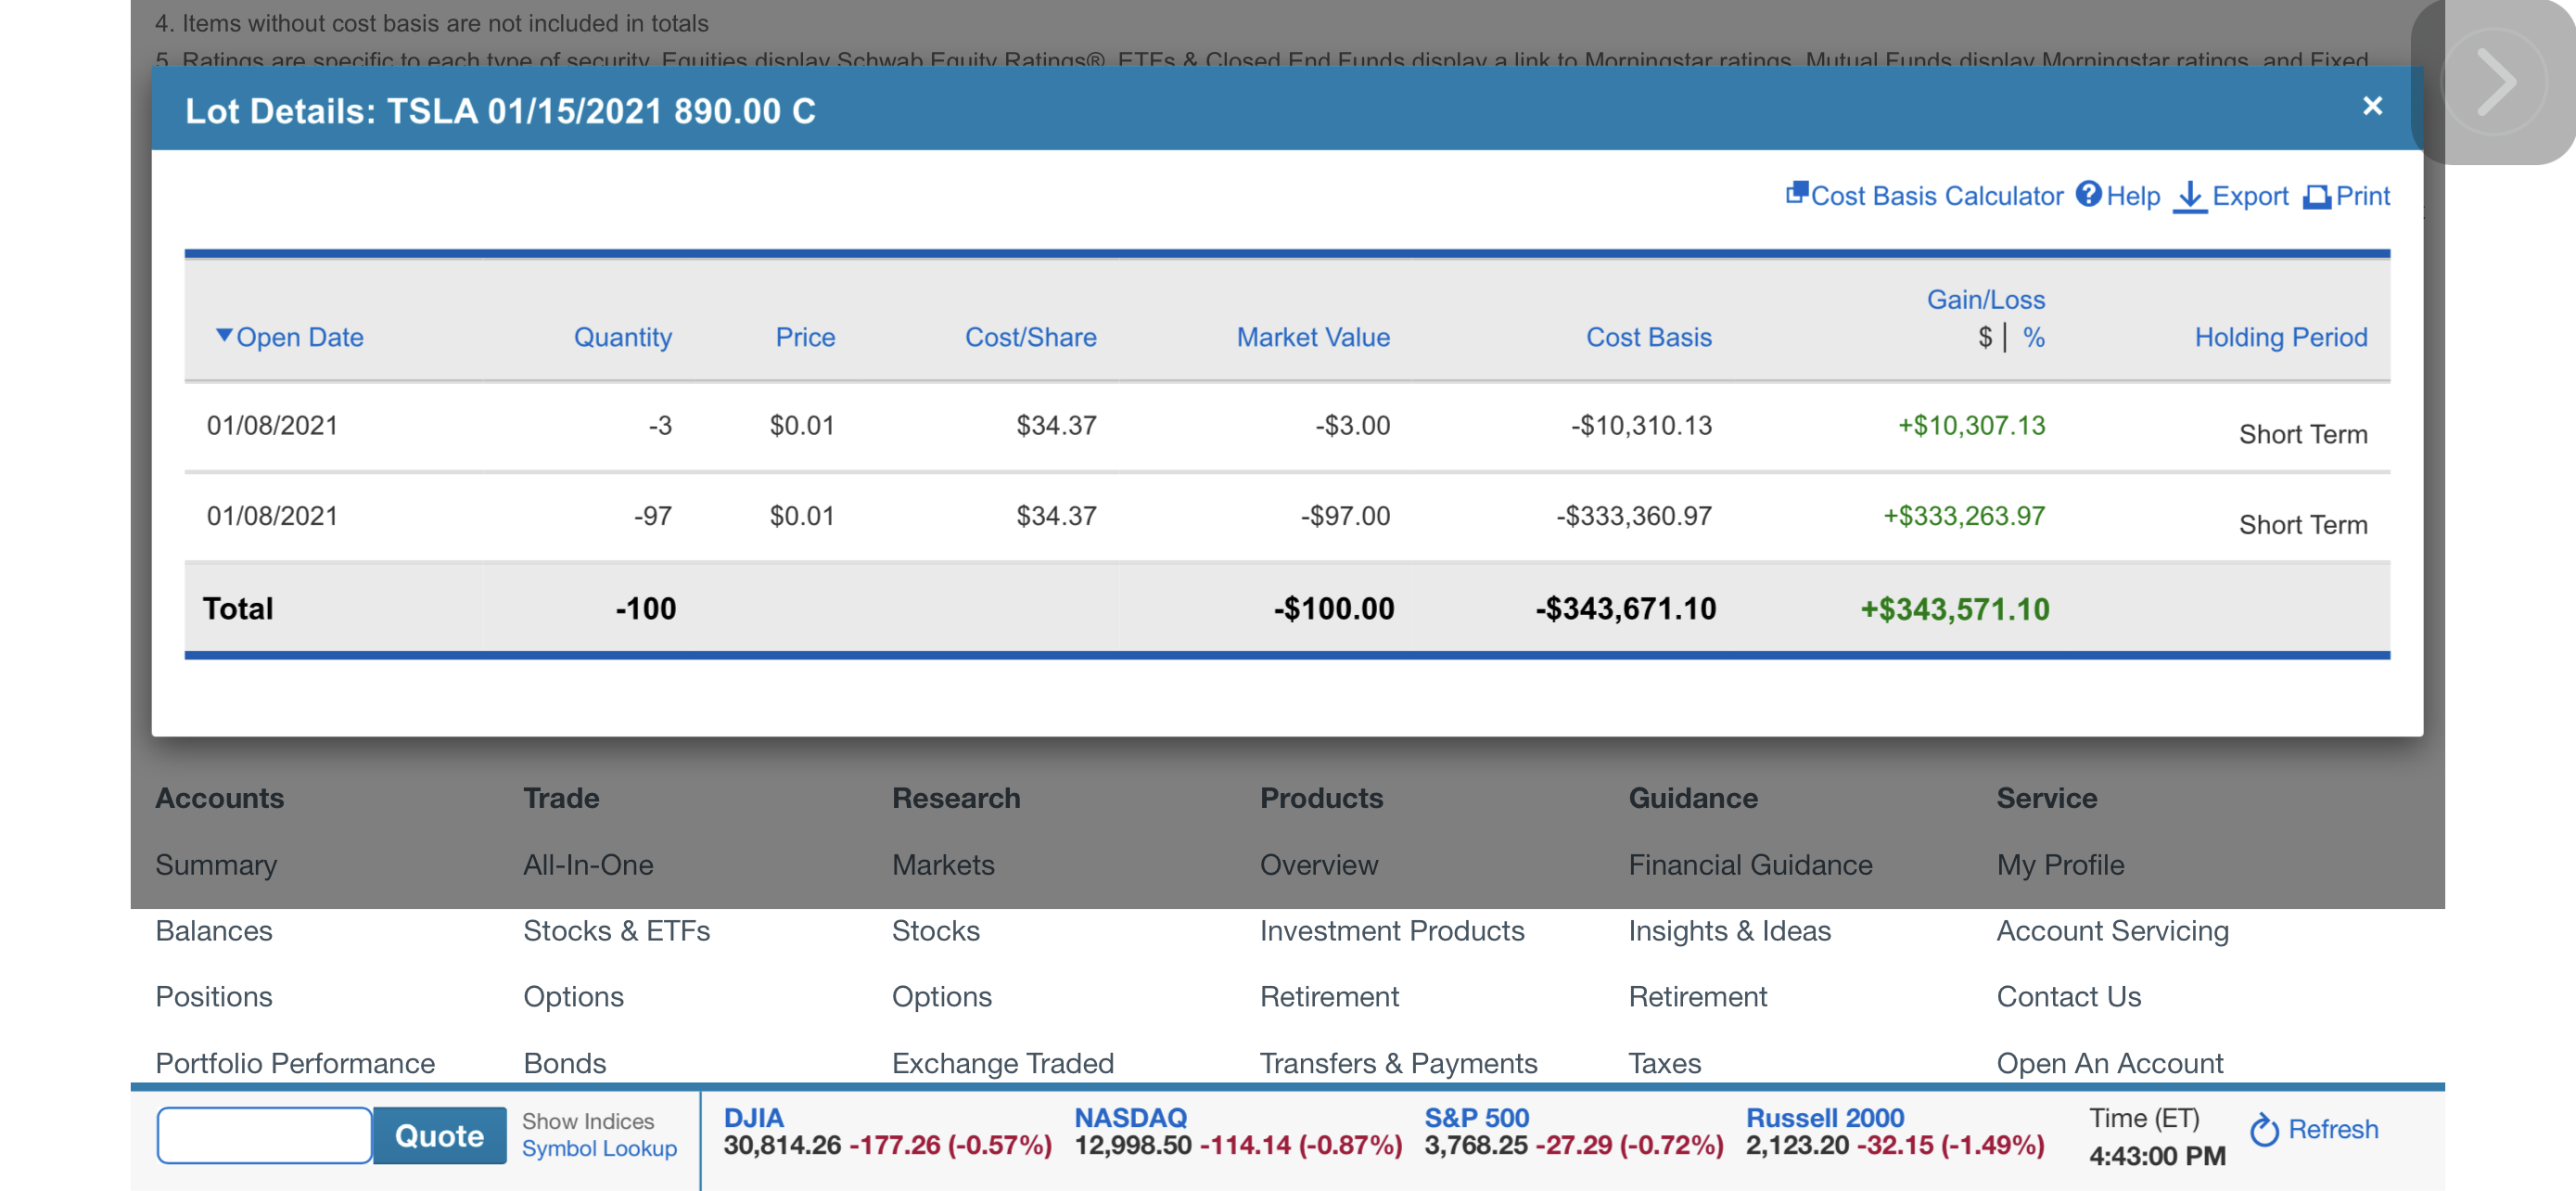Open Stocks under Research
Screen dimensions: 2576x1191
[935, 930]
